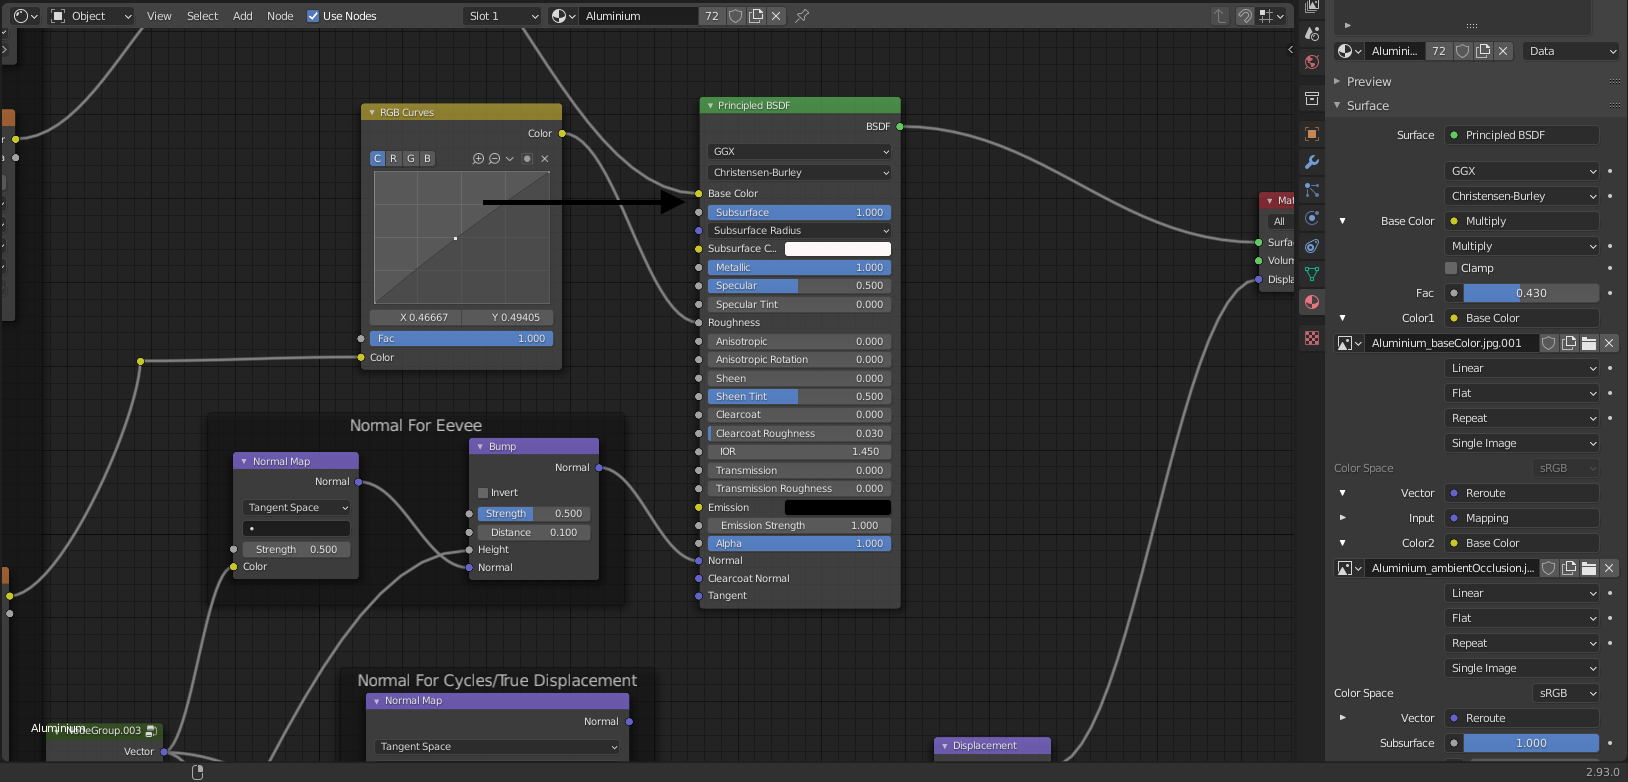Delete selected point in RGB Curves
Viewport: 1628px width, 782px height.
pos(545,159)
